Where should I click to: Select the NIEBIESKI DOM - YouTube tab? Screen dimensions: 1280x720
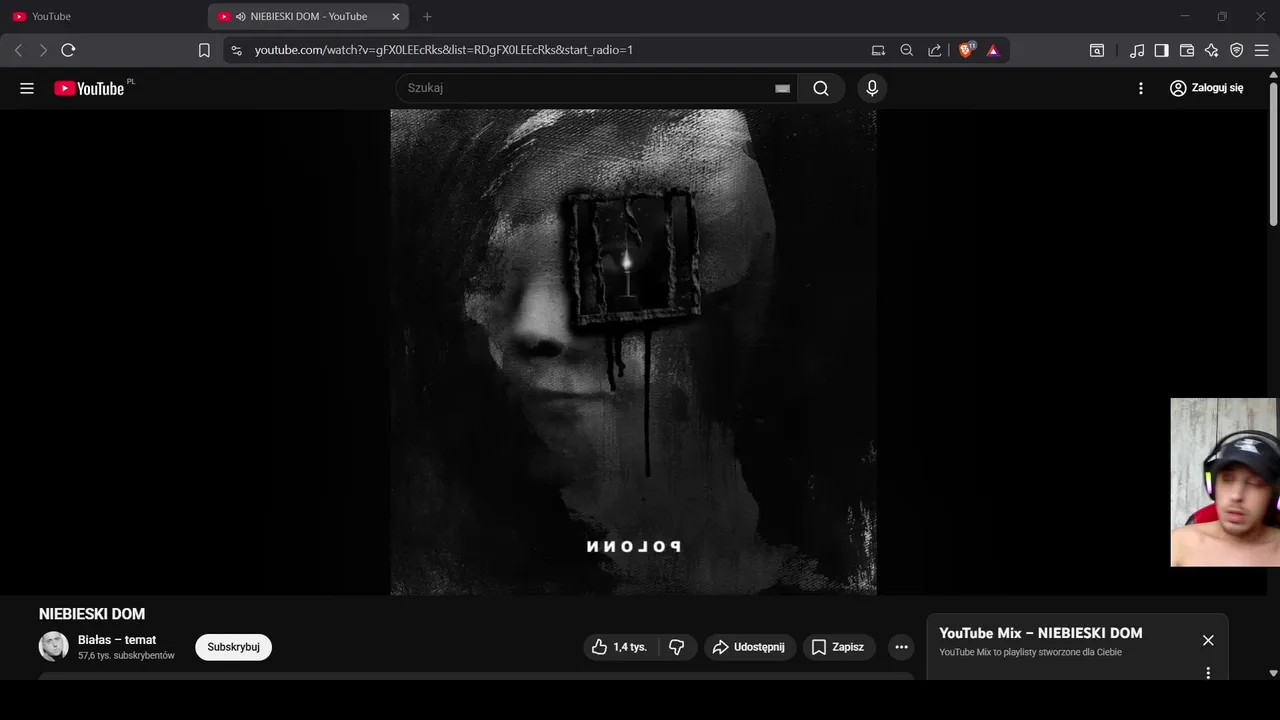click(309, 17)
